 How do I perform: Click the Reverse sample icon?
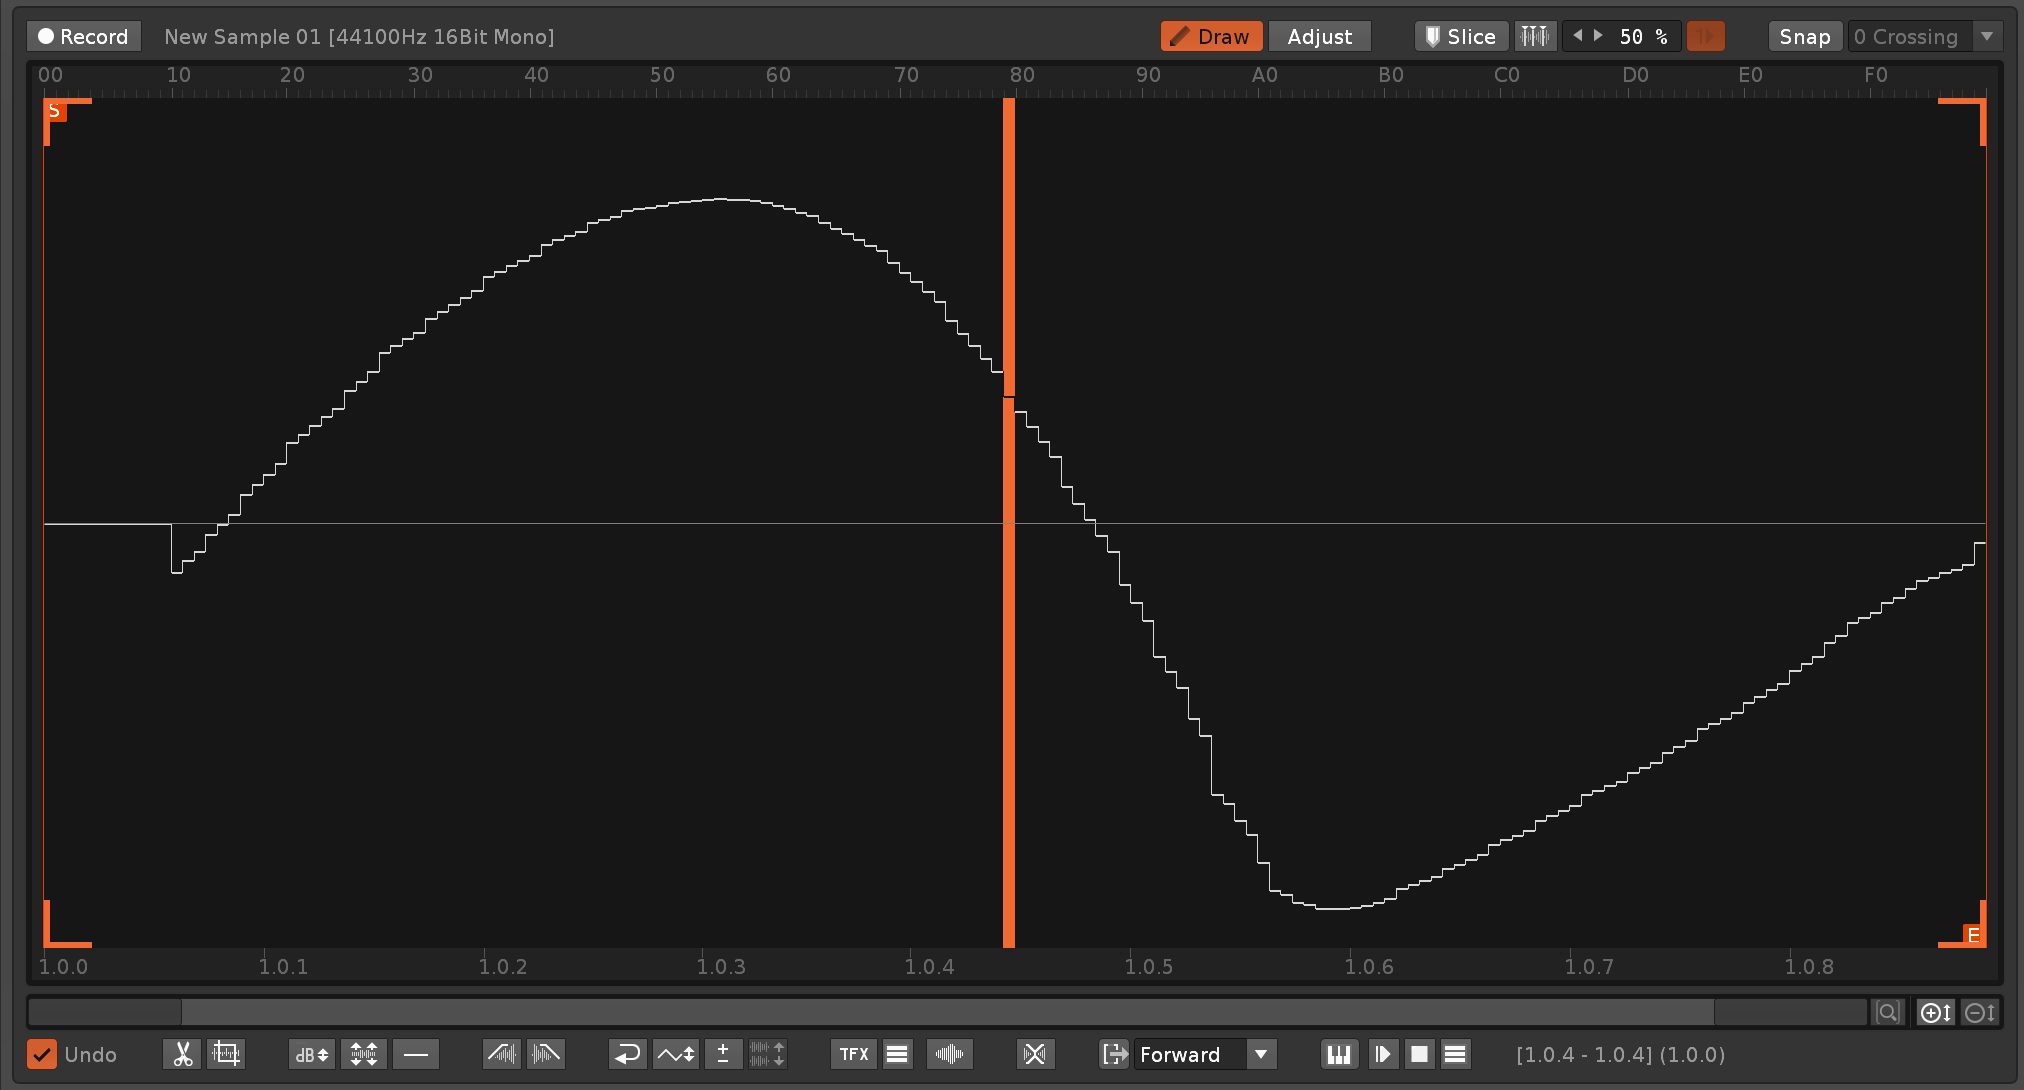(627, 1054)
